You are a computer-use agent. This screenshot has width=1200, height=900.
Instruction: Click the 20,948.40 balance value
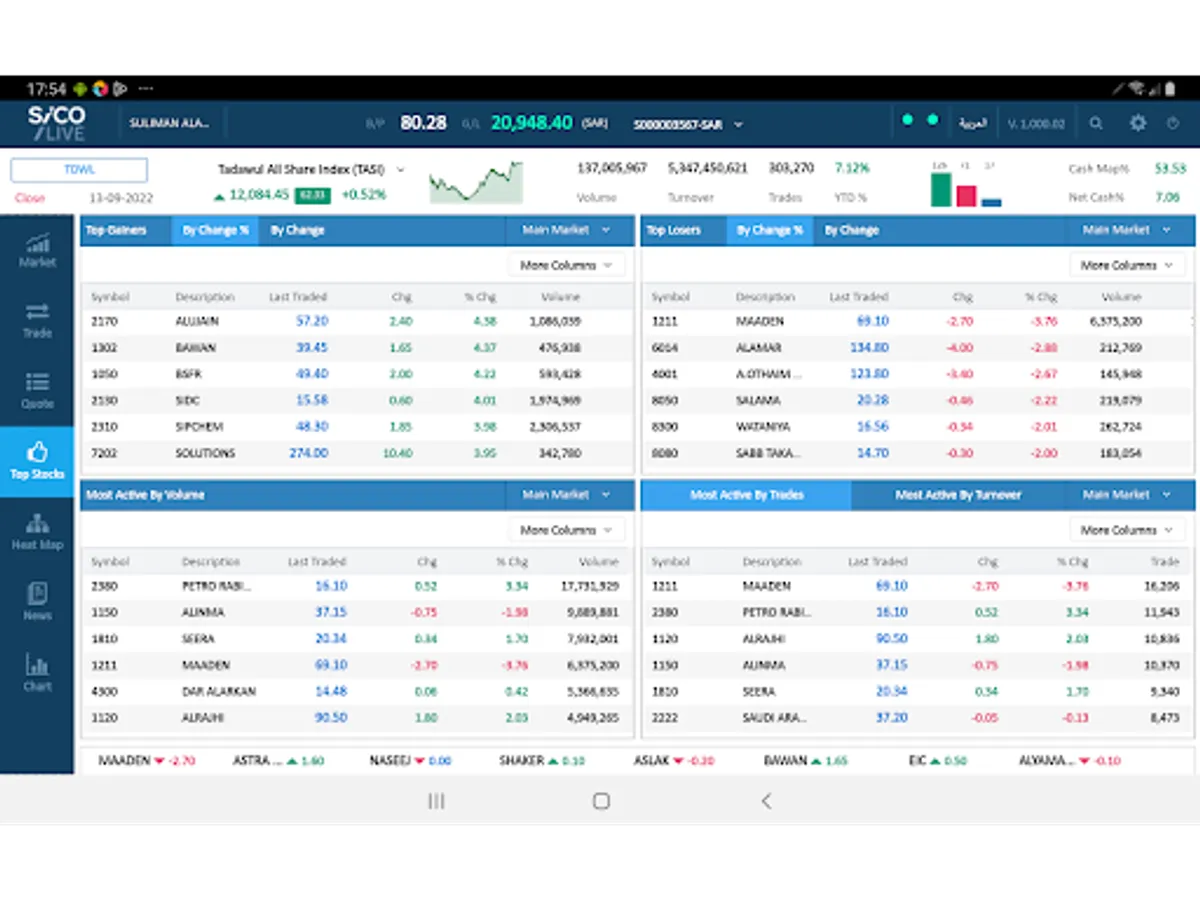(x=532, y=123)
